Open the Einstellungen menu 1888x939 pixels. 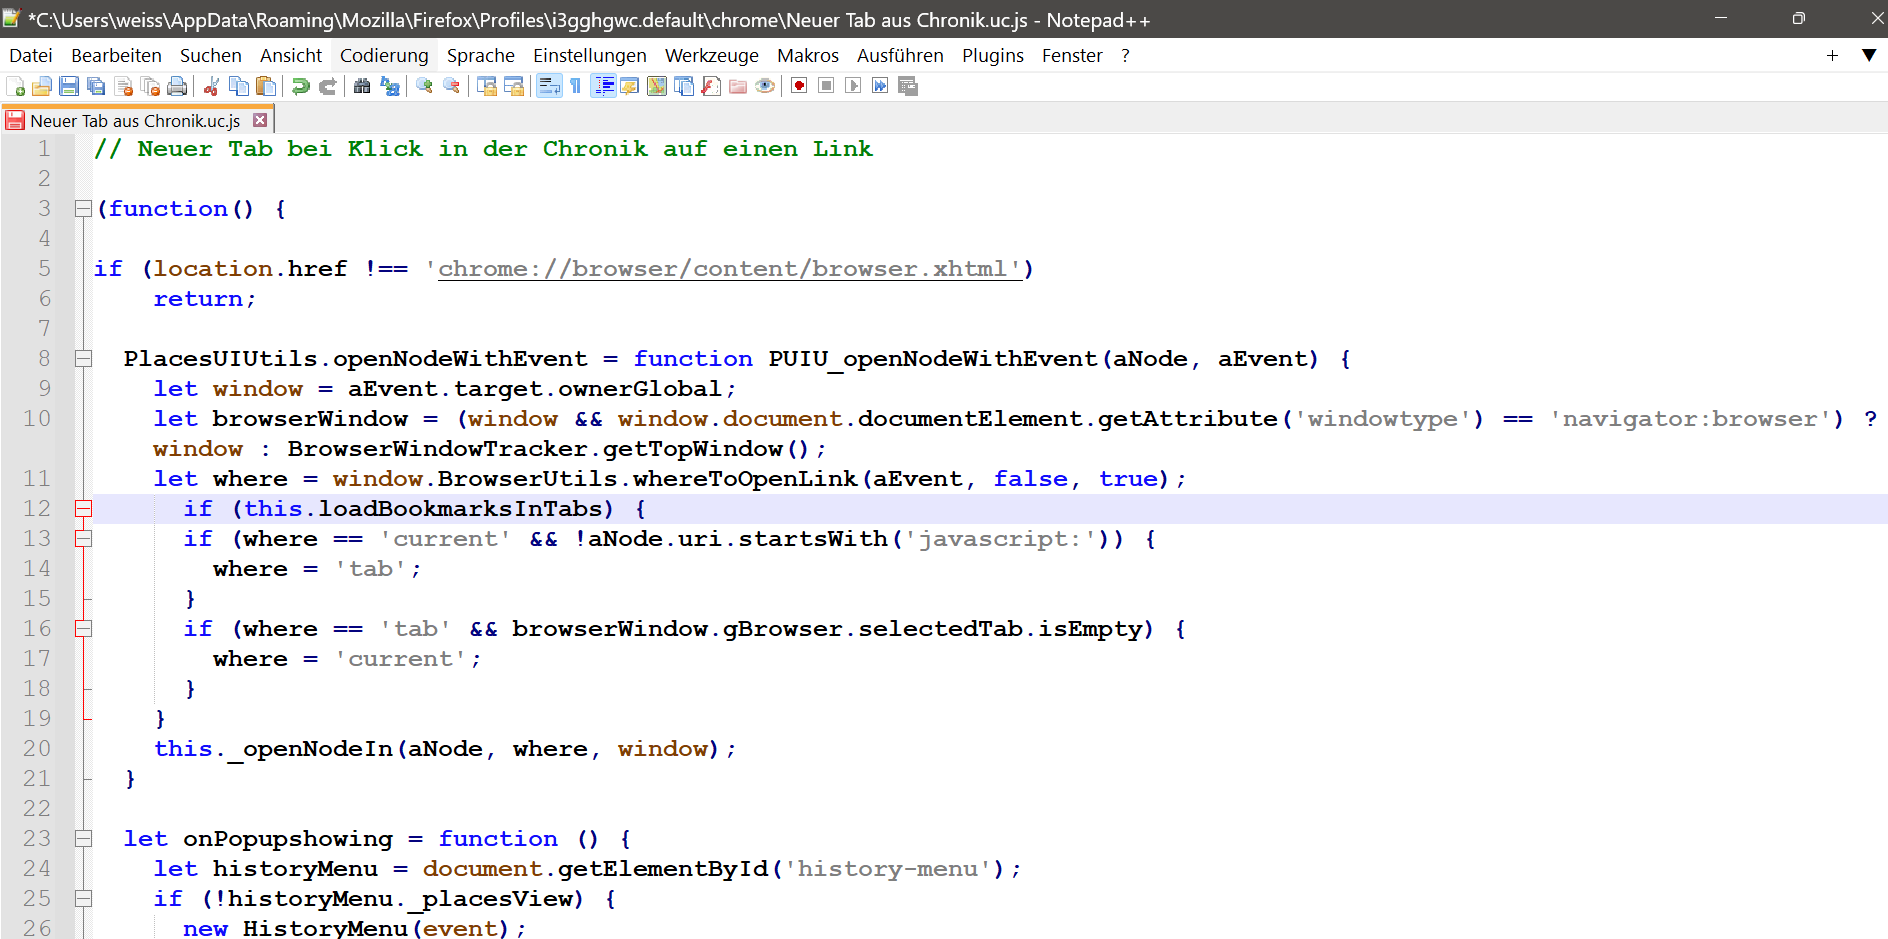589,56
